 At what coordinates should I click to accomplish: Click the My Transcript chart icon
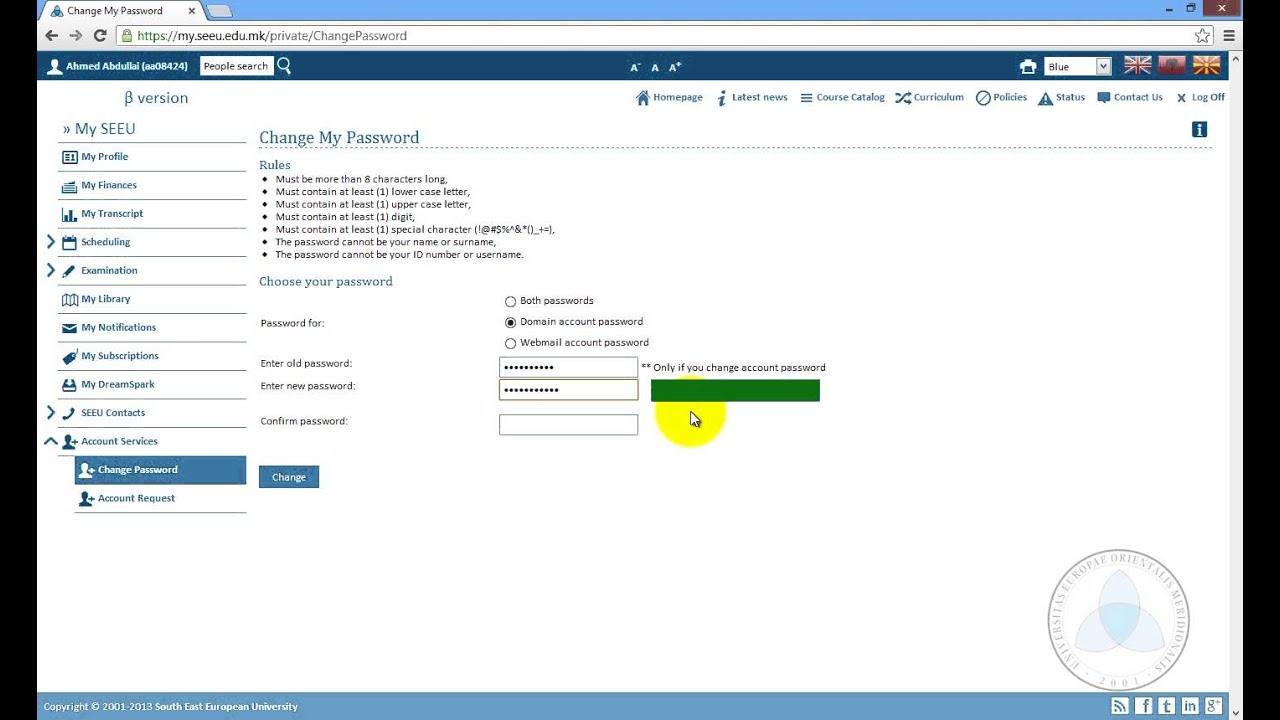pos(69,214)
